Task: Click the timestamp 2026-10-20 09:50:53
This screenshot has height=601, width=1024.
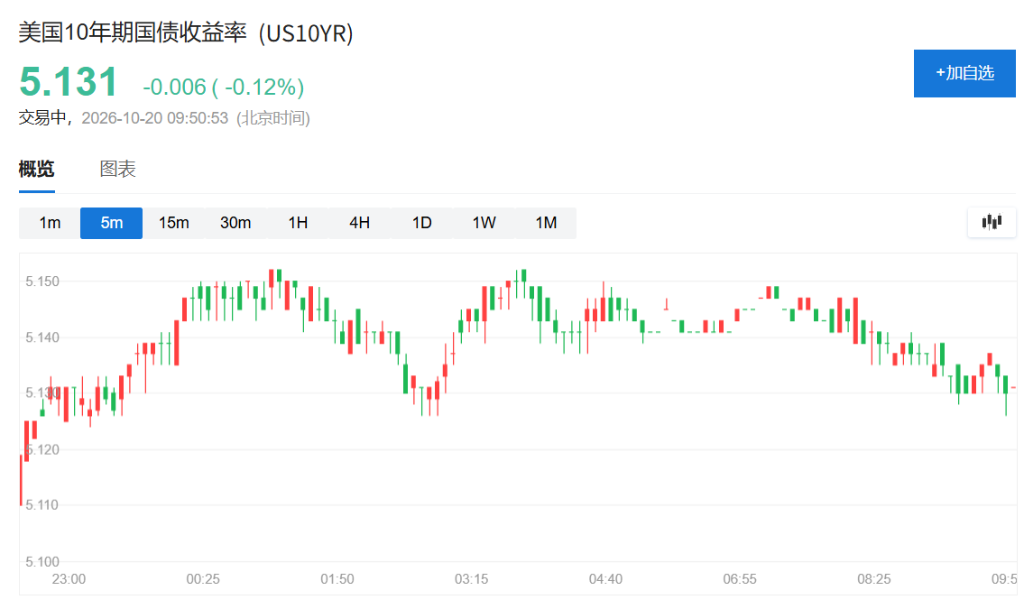Action: [155, 118]
